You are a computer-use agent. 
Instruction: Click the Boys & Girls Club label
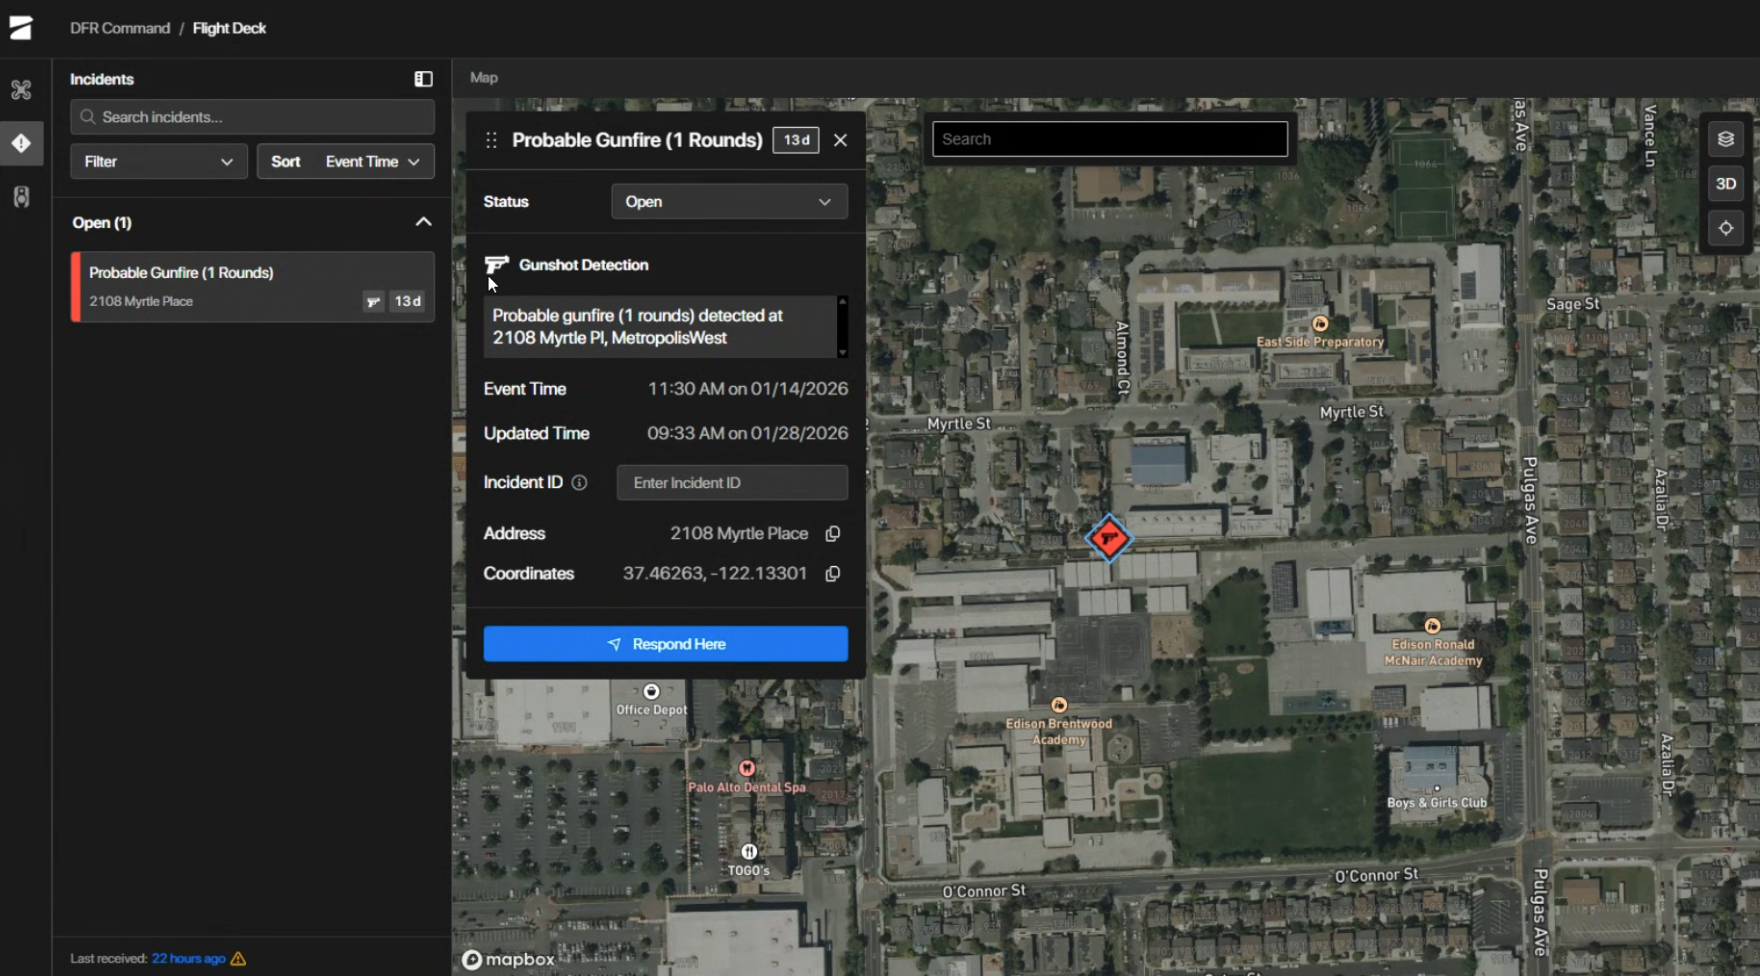(x=1437, y=803)
